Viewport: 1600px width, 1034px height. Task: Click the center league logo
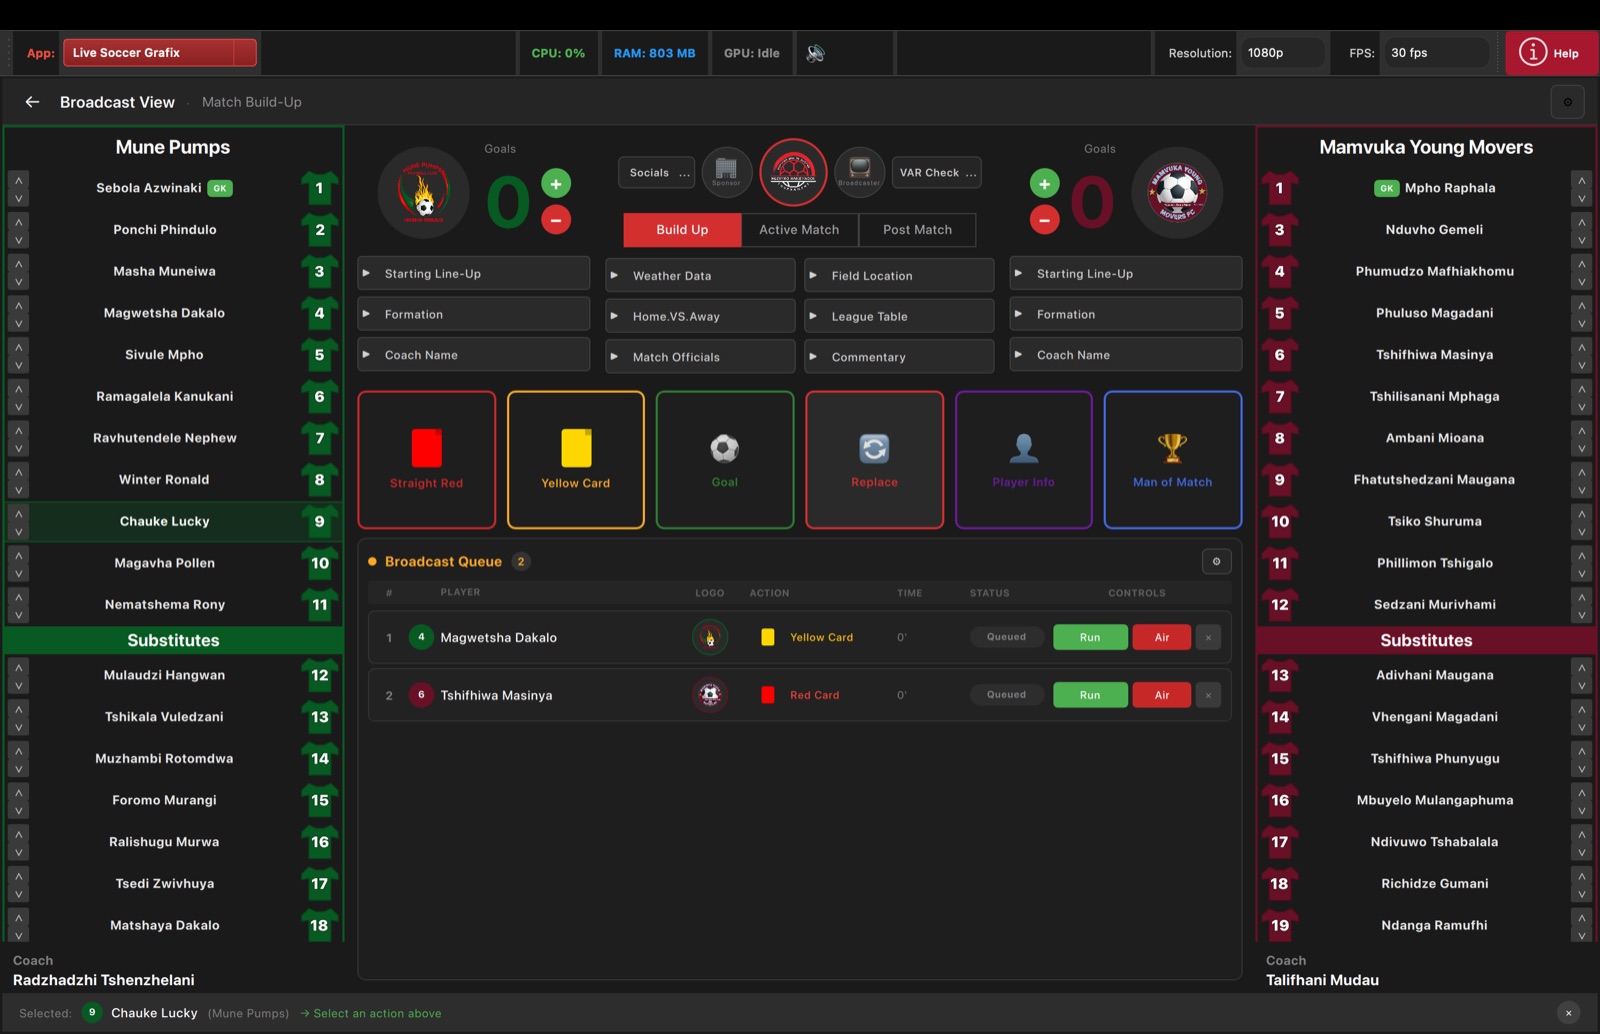pyautogui.click(x=793, y=172)
